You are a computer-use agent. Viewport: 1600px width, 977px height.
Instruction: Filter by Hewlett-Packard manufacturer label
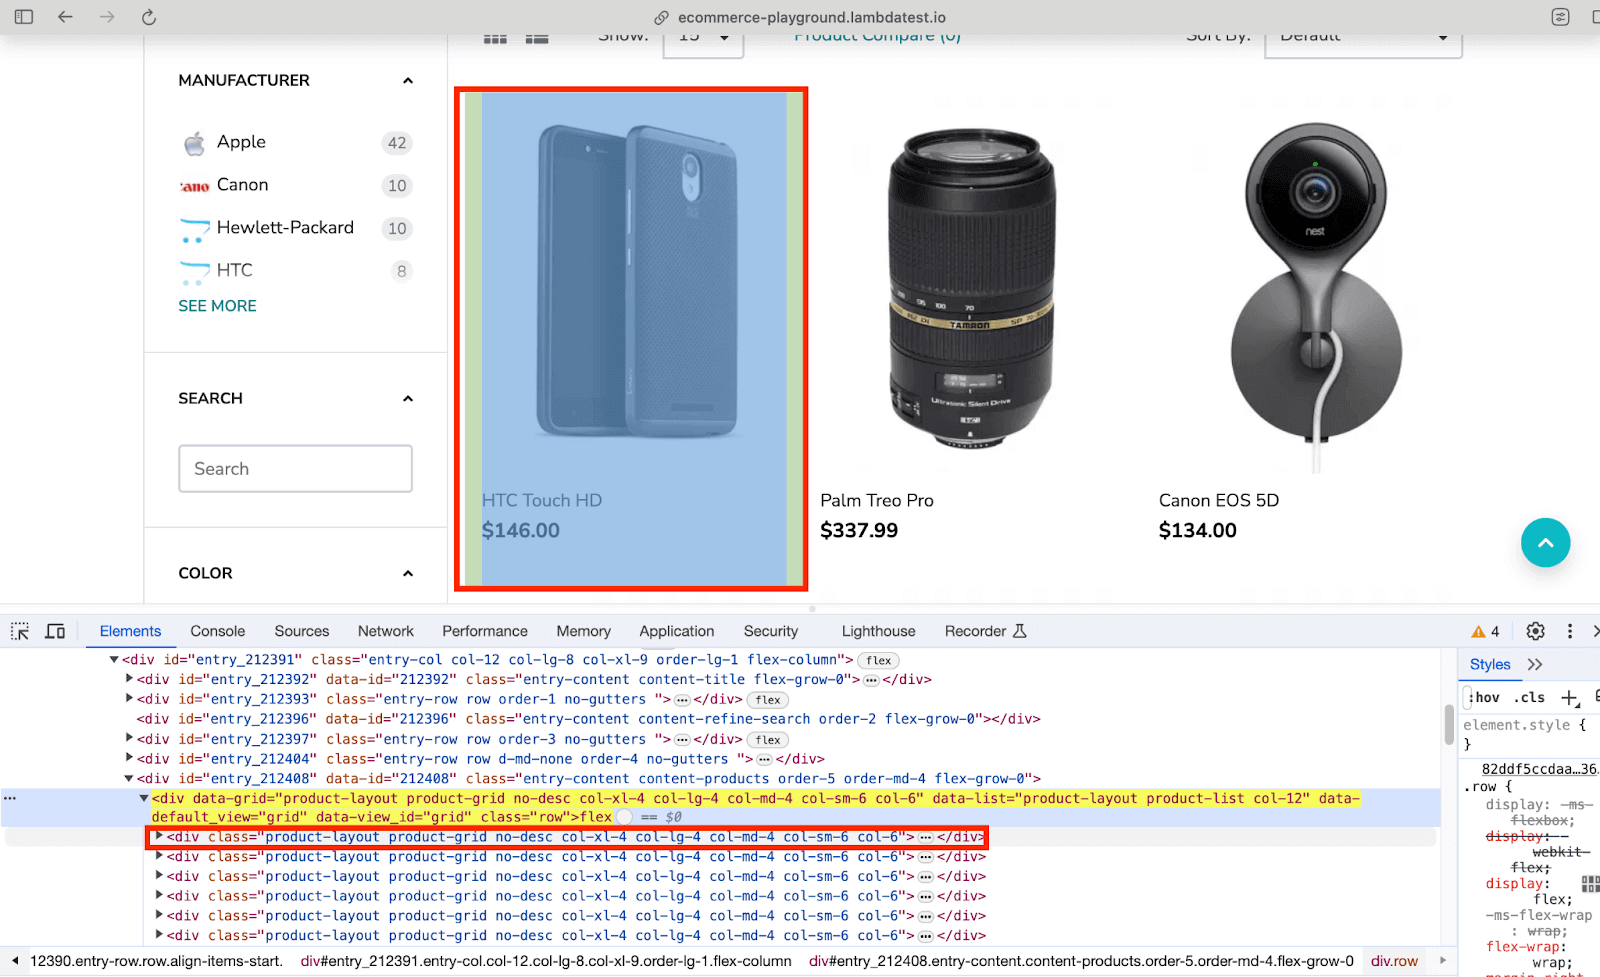285,227
